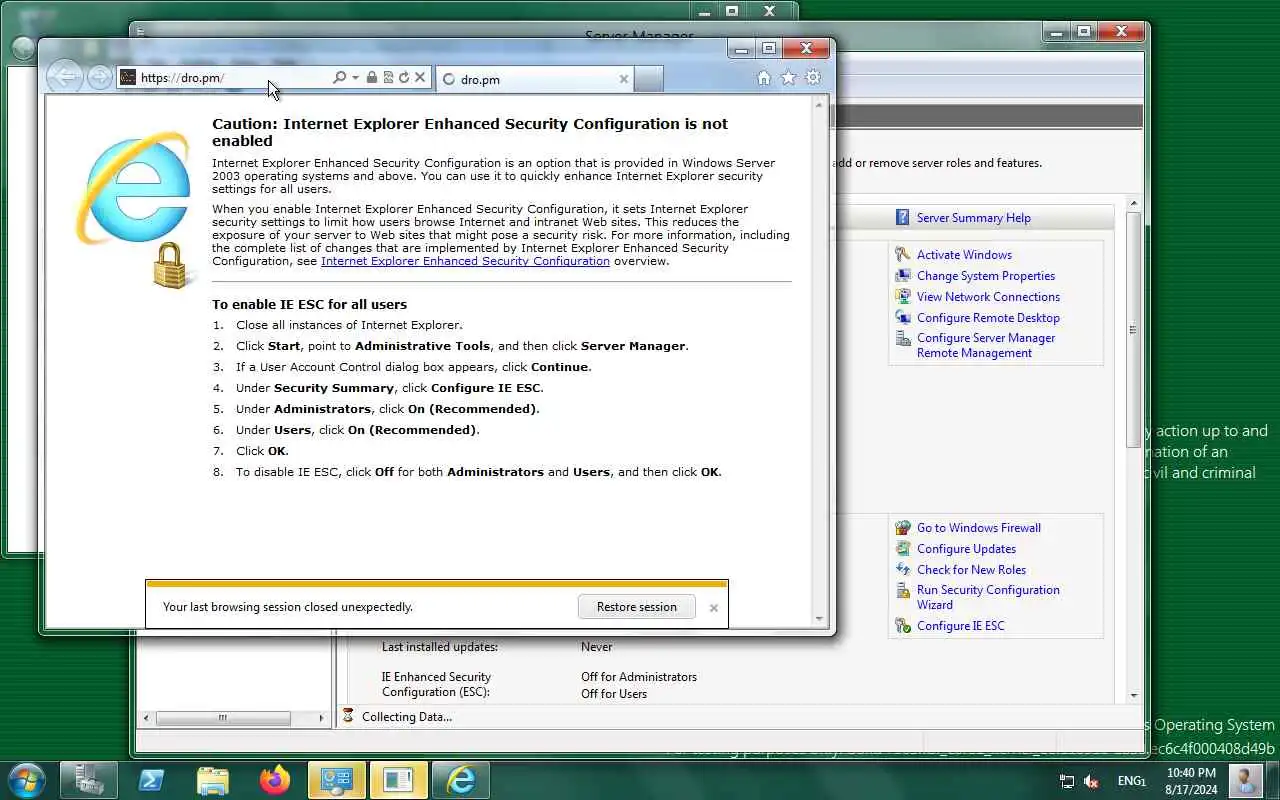
Task: Refresh the dro.pm page
Action: coord(404,77)
